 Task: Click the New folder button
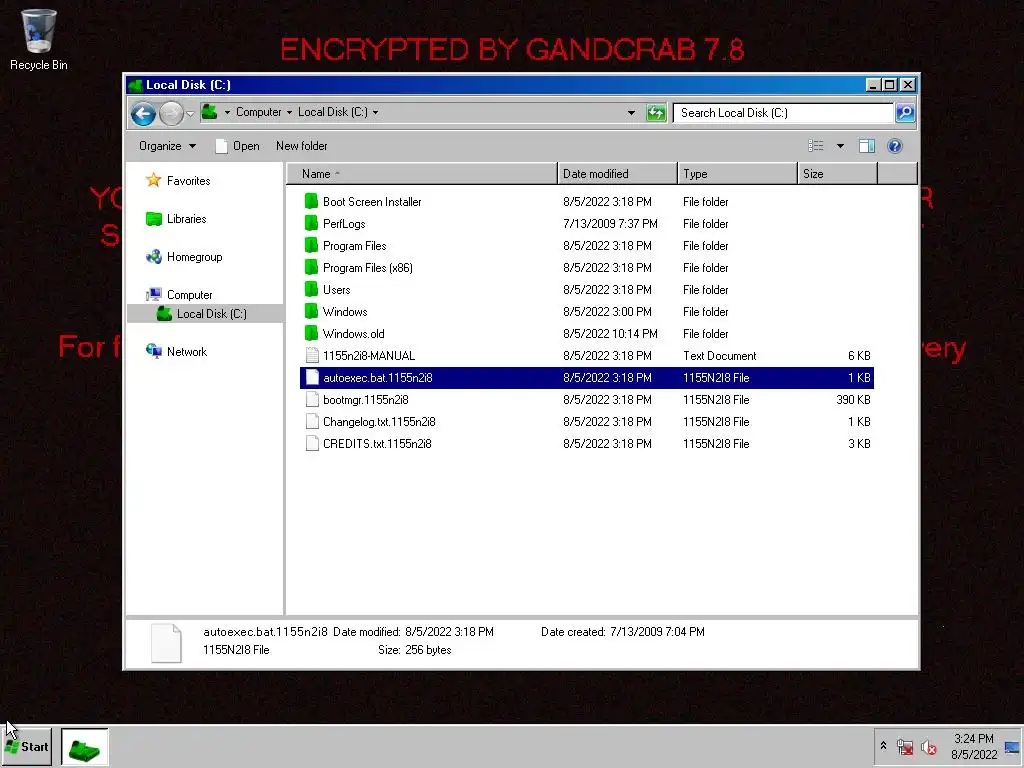(x=301, y=146)
